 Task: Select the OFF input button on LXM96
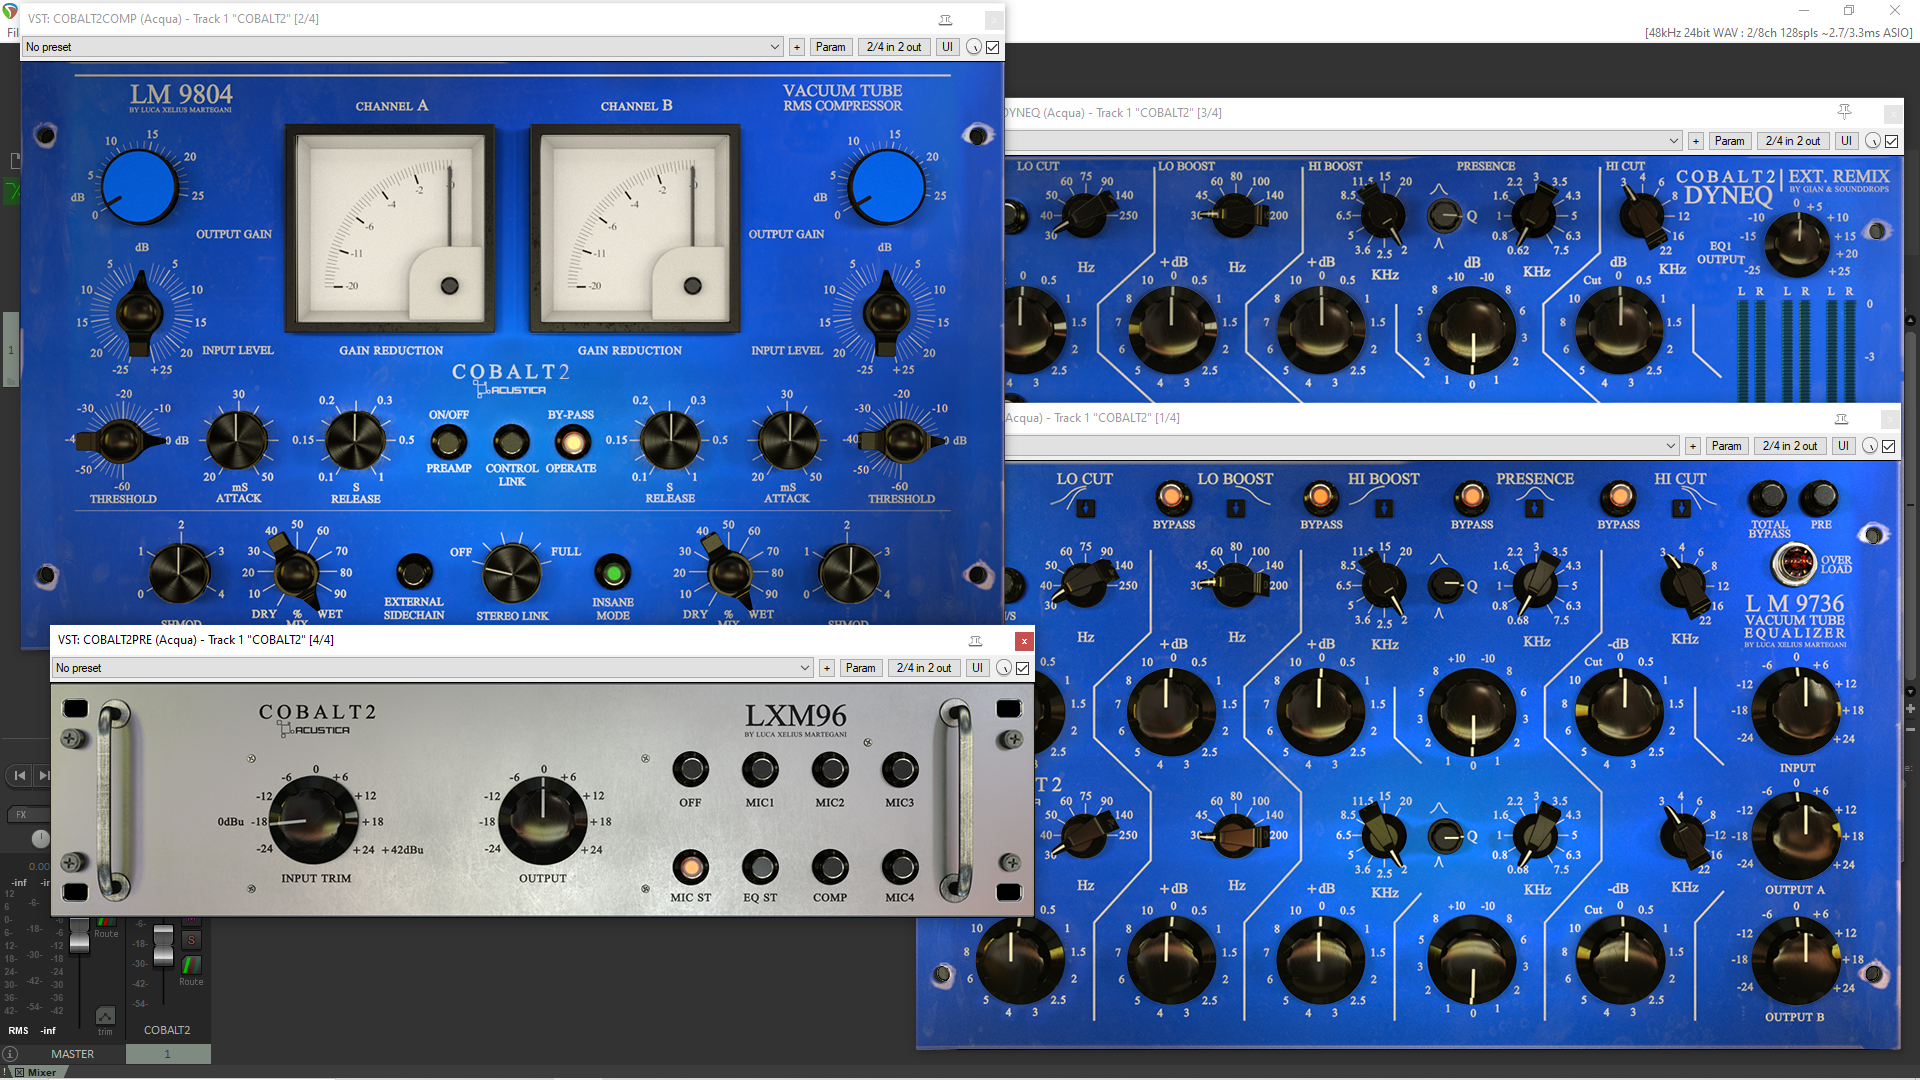[x=690, y=769]
